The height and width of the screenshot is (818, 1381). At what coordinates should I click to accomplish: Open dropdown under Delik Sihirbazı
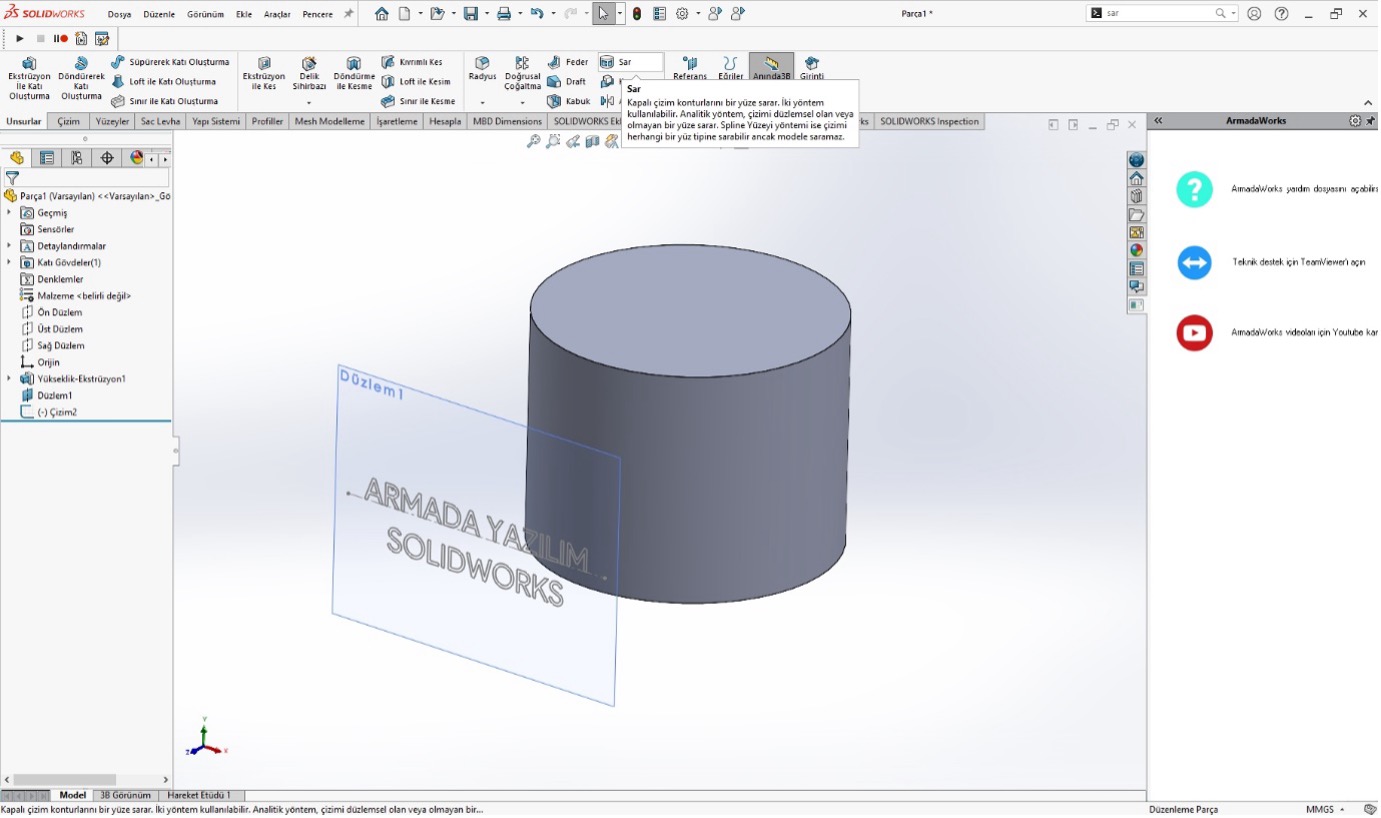click(x=309, y=103)
